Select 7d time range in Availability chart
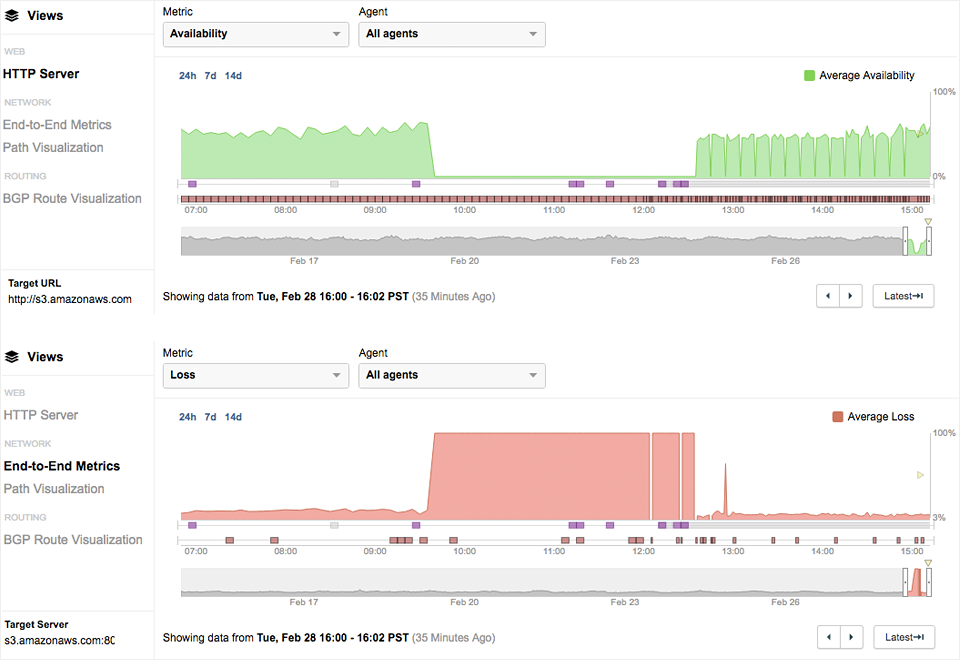 click(210, 75)
